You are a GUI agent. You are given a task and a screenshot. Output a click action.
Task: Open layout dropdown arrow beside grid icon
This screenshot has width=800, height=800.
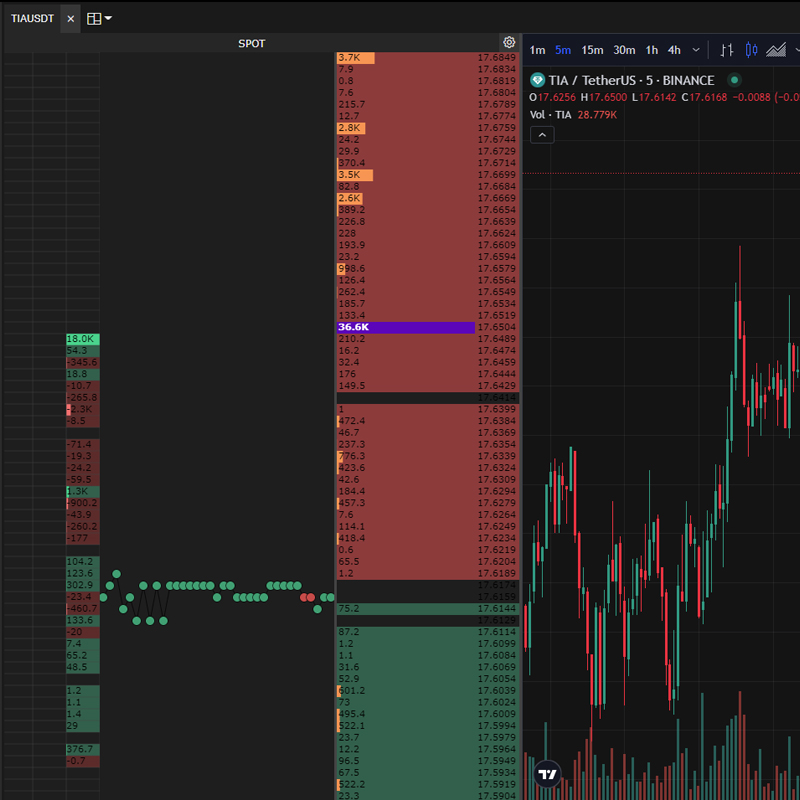click(108, 18)
